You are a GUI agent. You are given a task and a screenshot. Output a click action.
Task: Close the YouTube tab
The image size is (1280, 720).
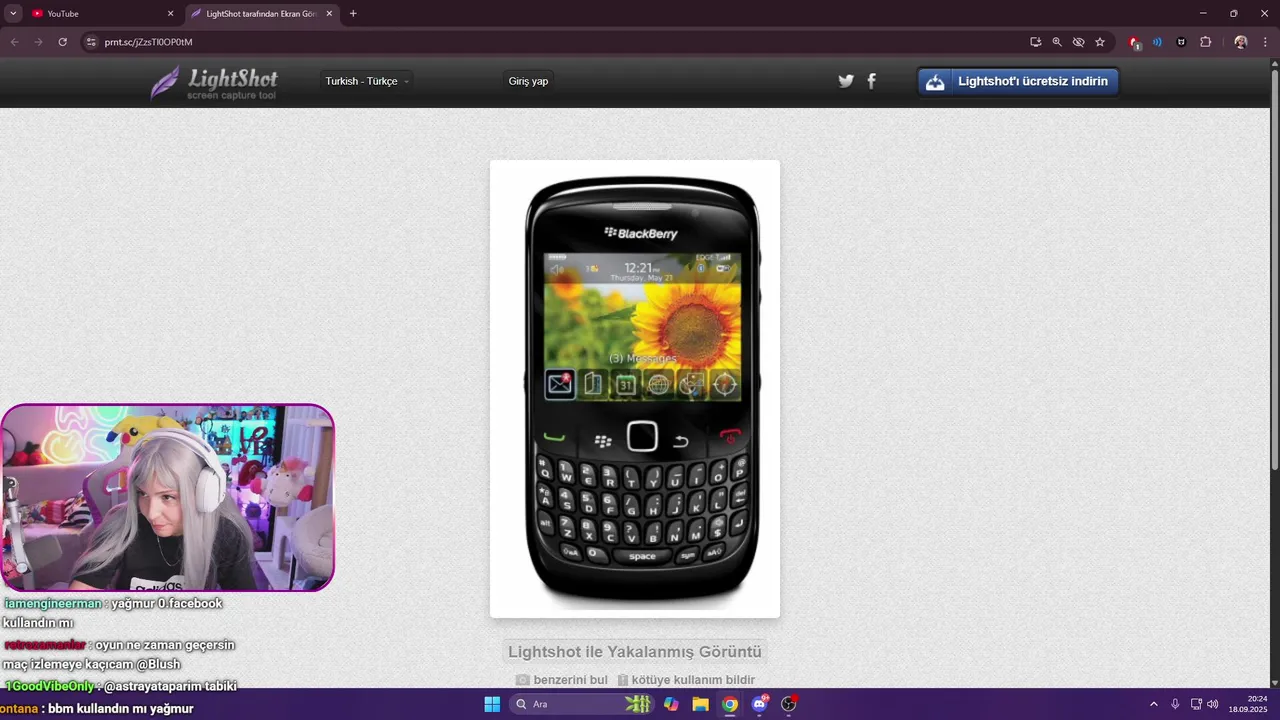(170, 13)
